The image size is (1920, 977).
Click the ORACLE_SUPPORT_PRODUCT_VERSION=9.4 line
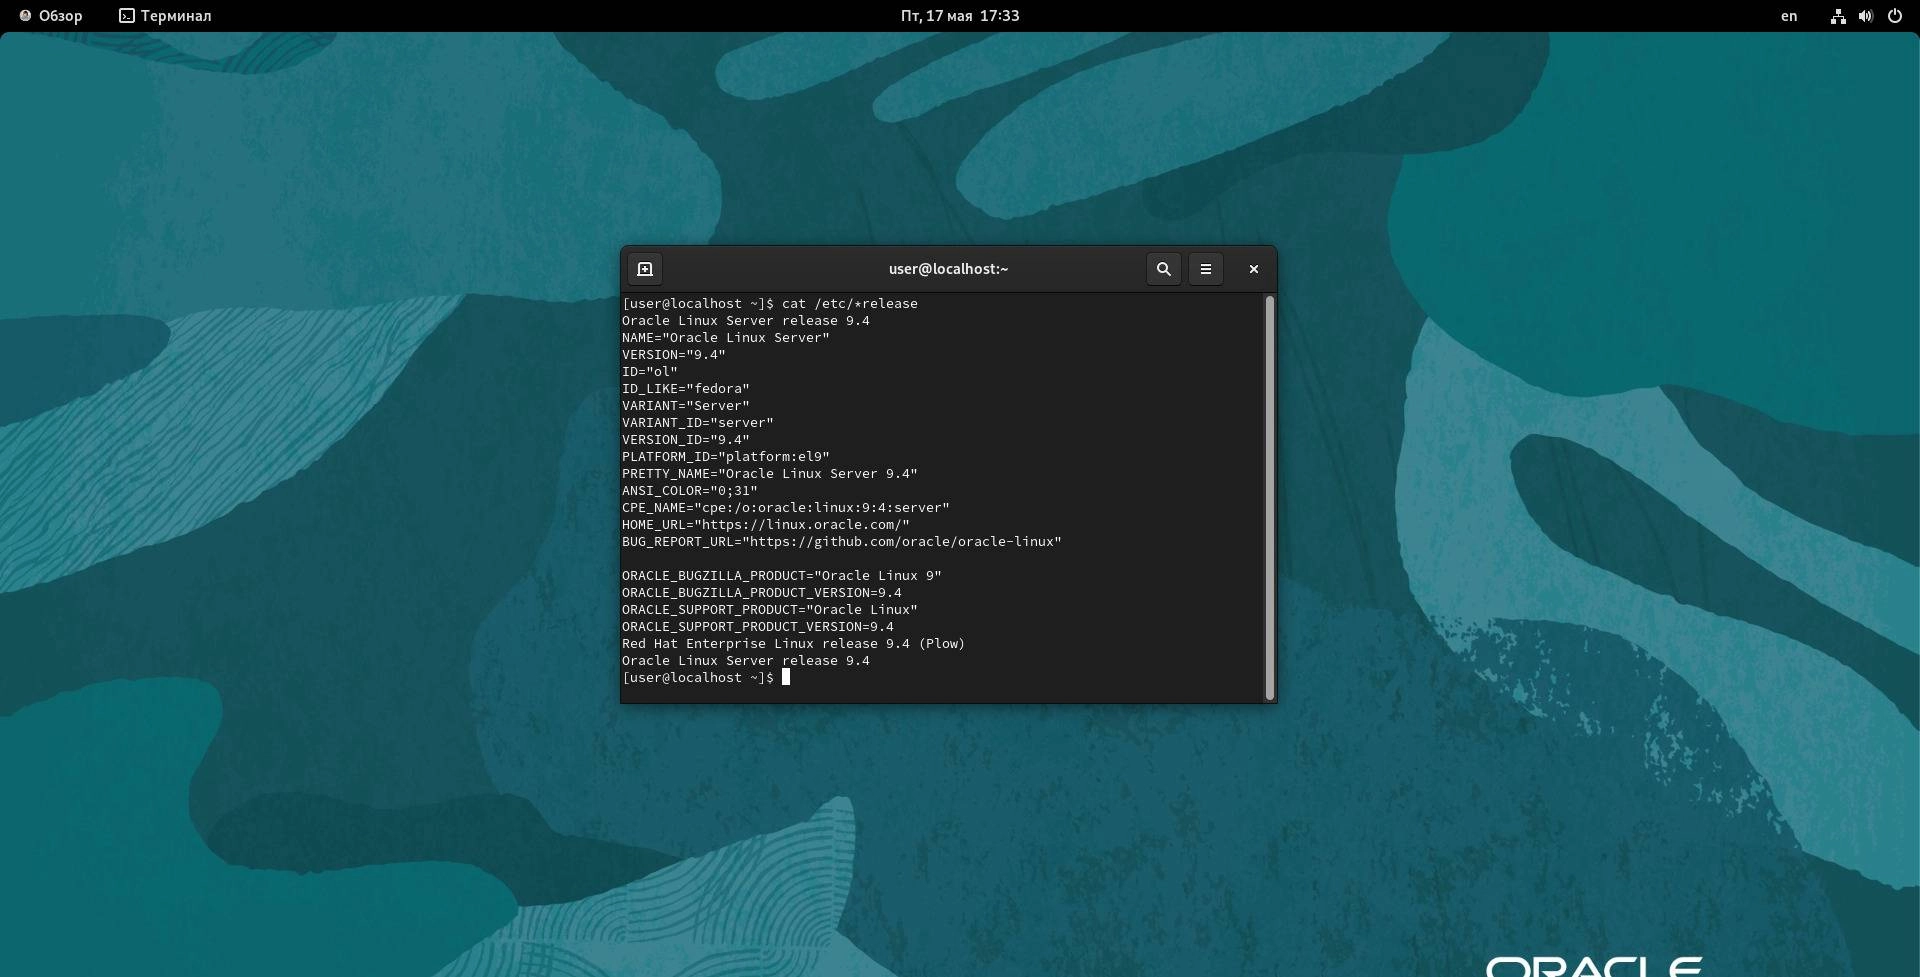(x=758, y=627)
